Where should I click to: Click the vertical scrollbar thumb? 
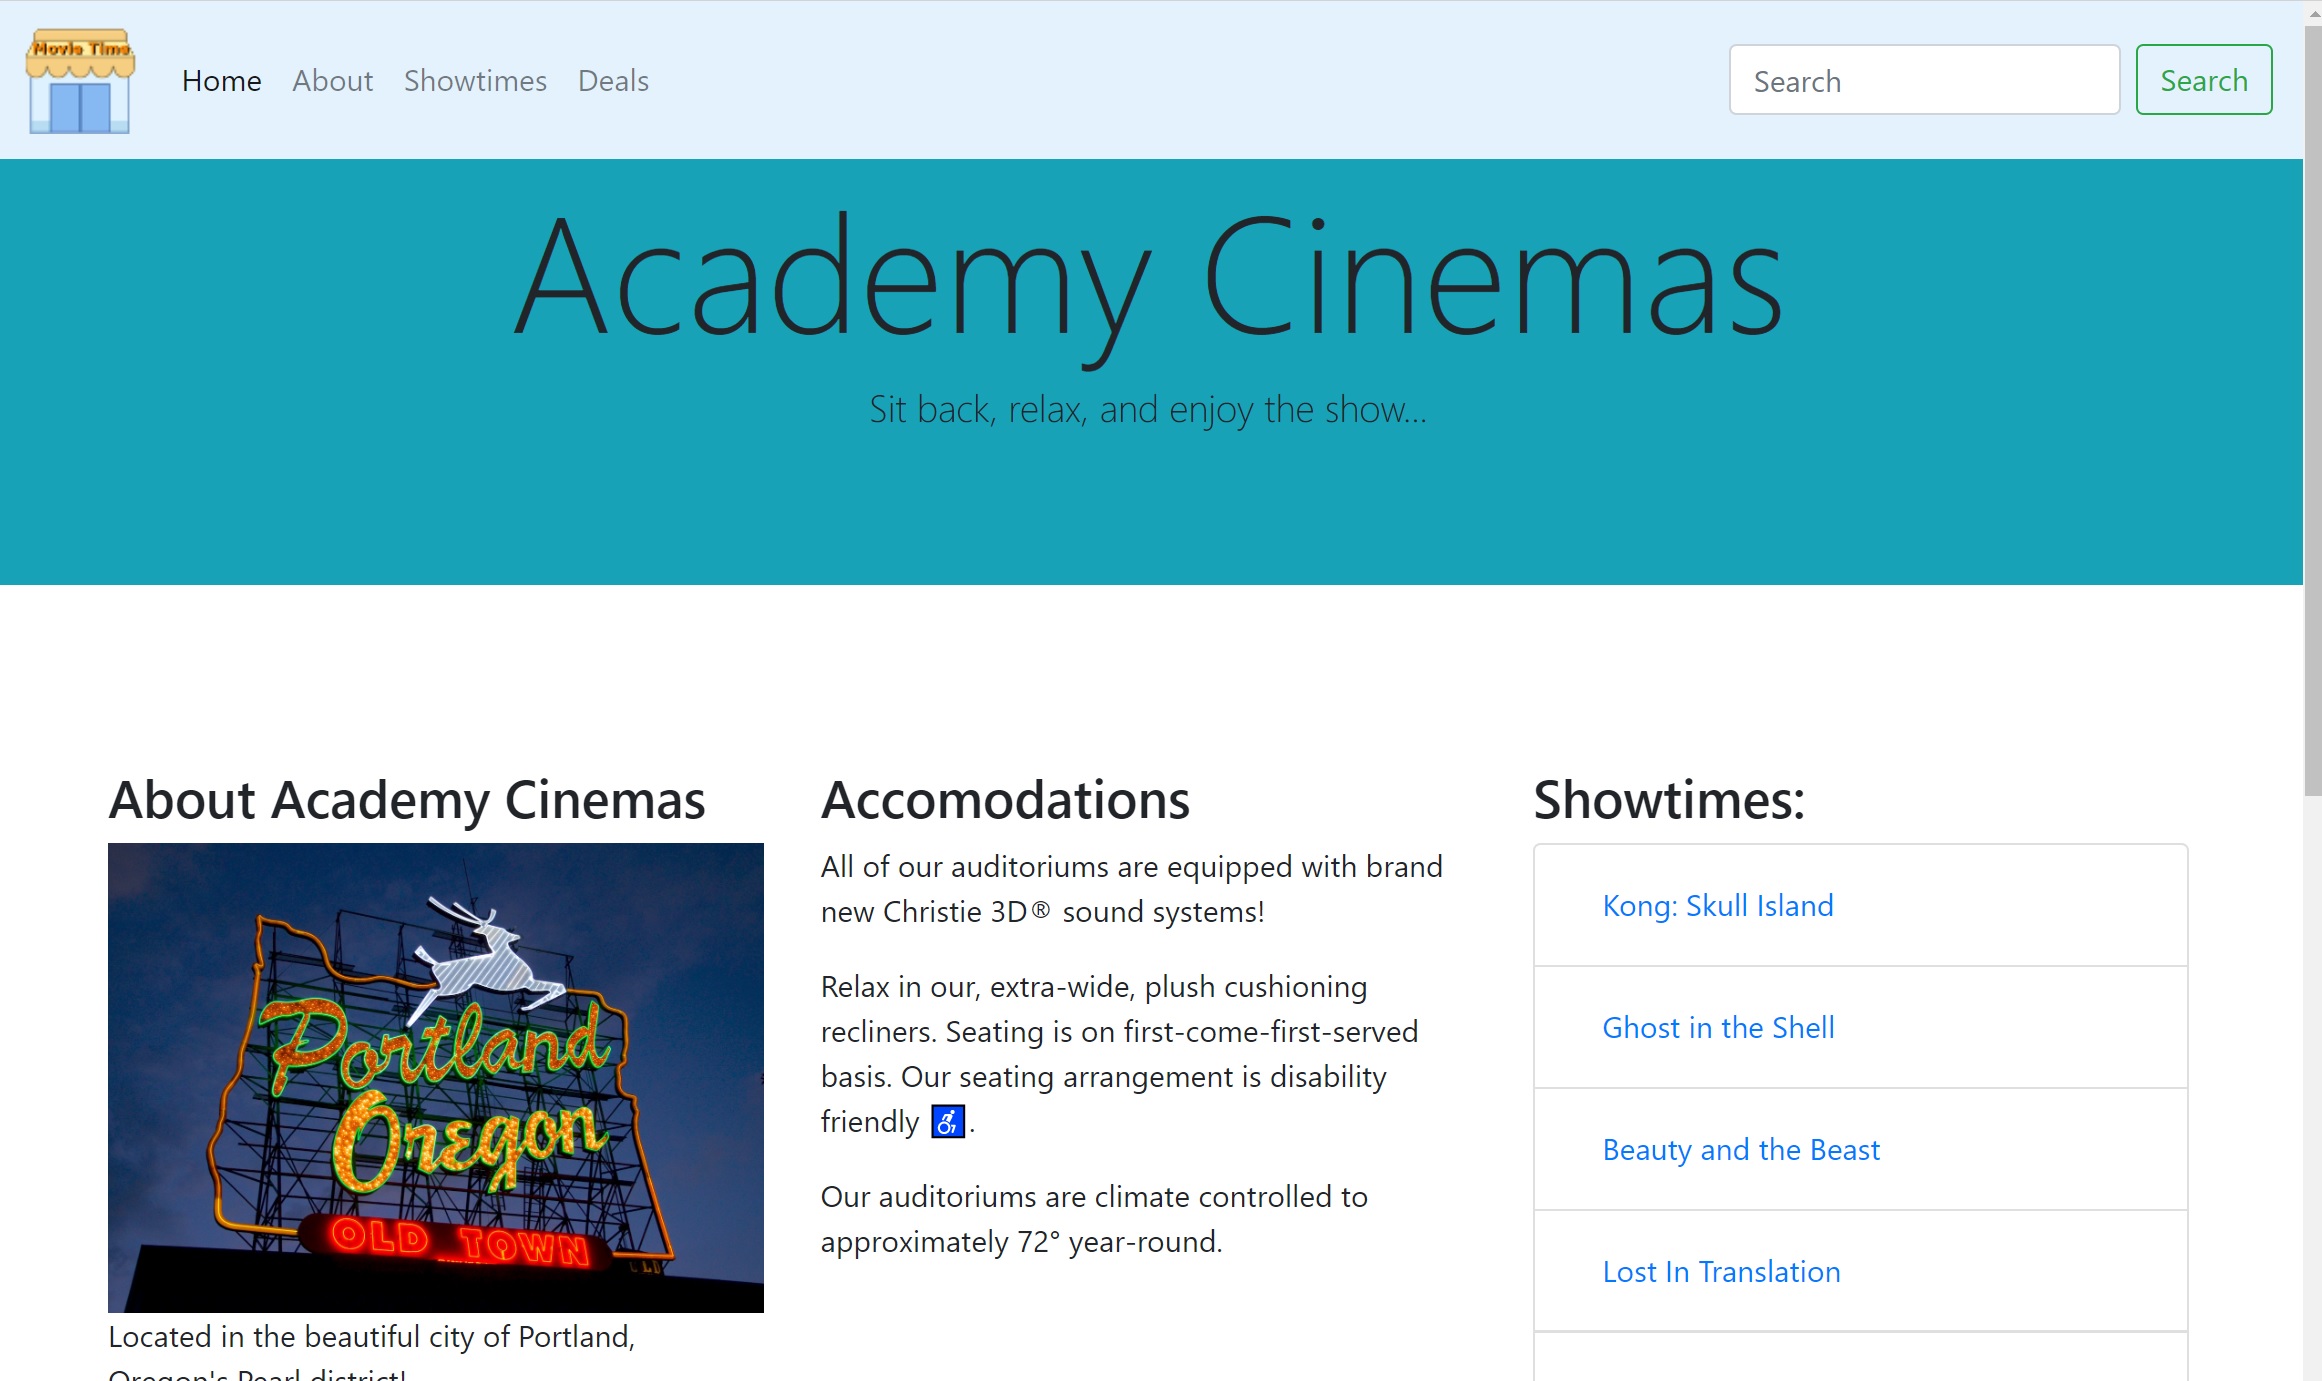coord(2312,410)
